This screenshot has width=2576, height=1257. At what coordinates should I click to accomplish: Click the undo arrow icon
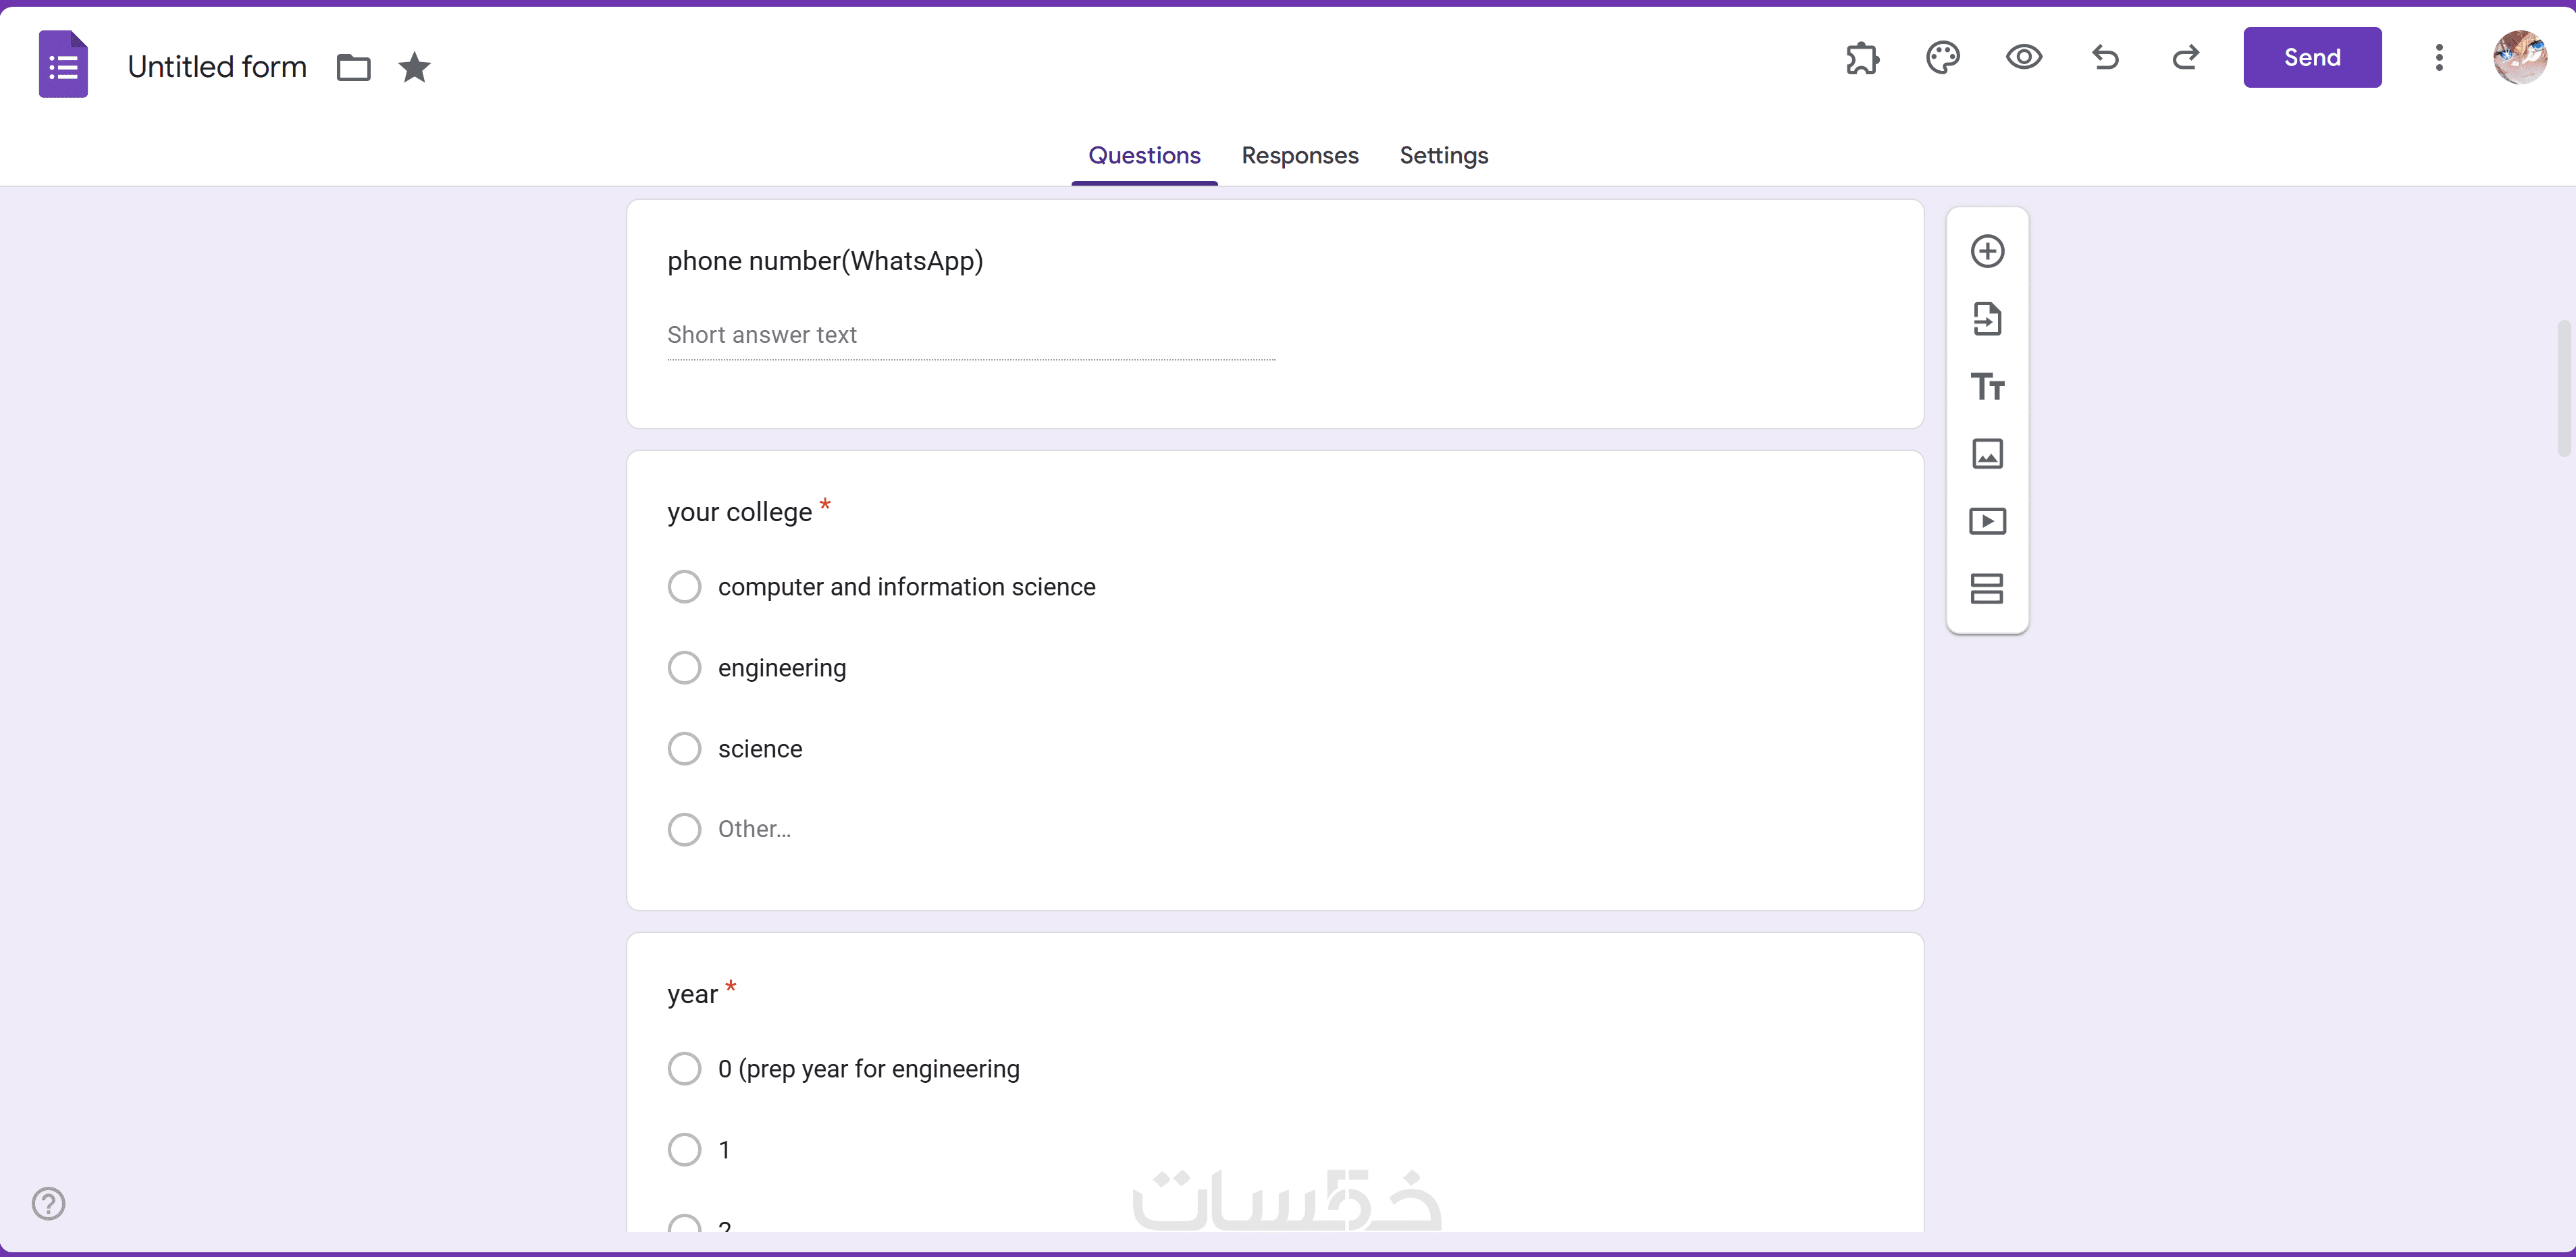[x=2105, y=58]
